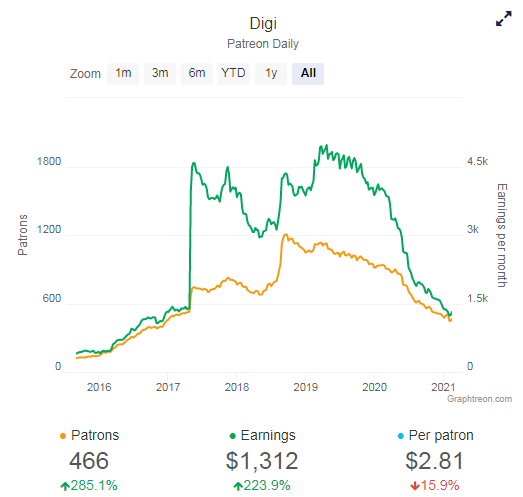Viewport: 523px width, 497px height.
Task: Click the 285.1% patrons change
Action: pyautogui.click(x=94, y=485)
